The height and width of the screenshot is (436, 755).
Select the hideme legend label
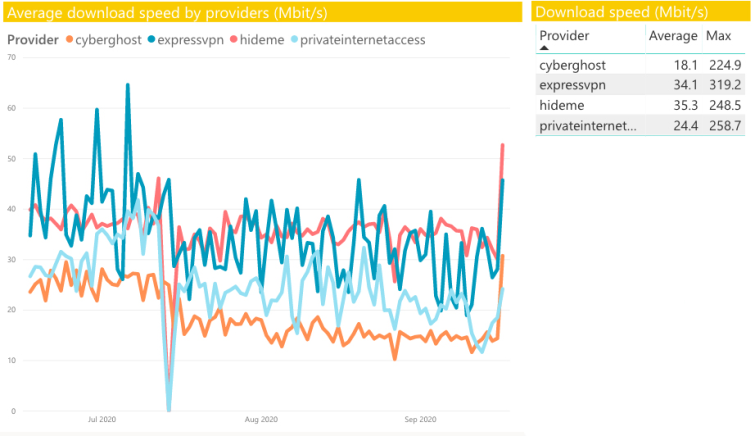tap(262, 40)
